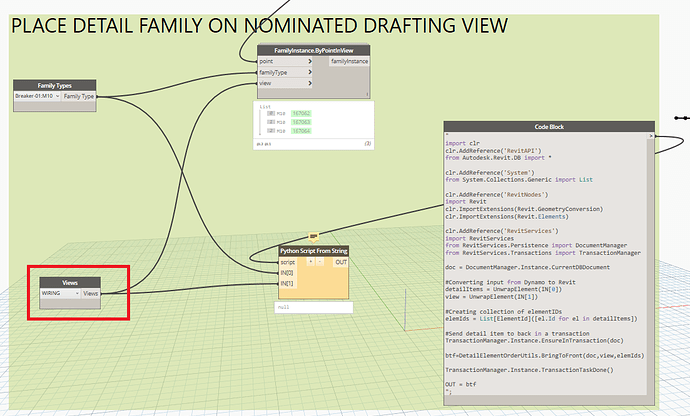Click the point input port label
The height and width of the screenshot is (416, 690).
[266, 61]
